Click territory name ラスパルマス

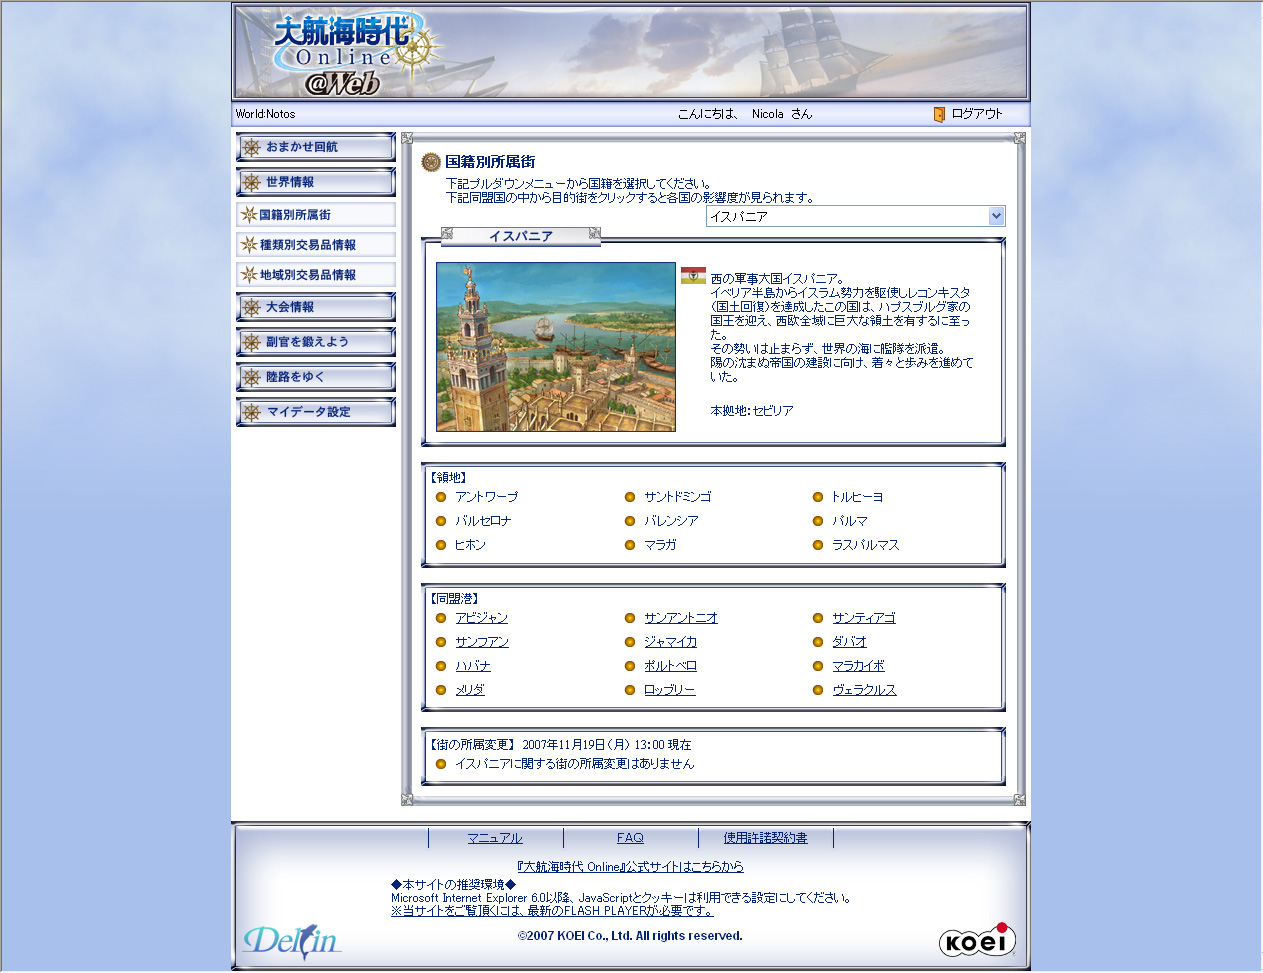coord(866,545)
